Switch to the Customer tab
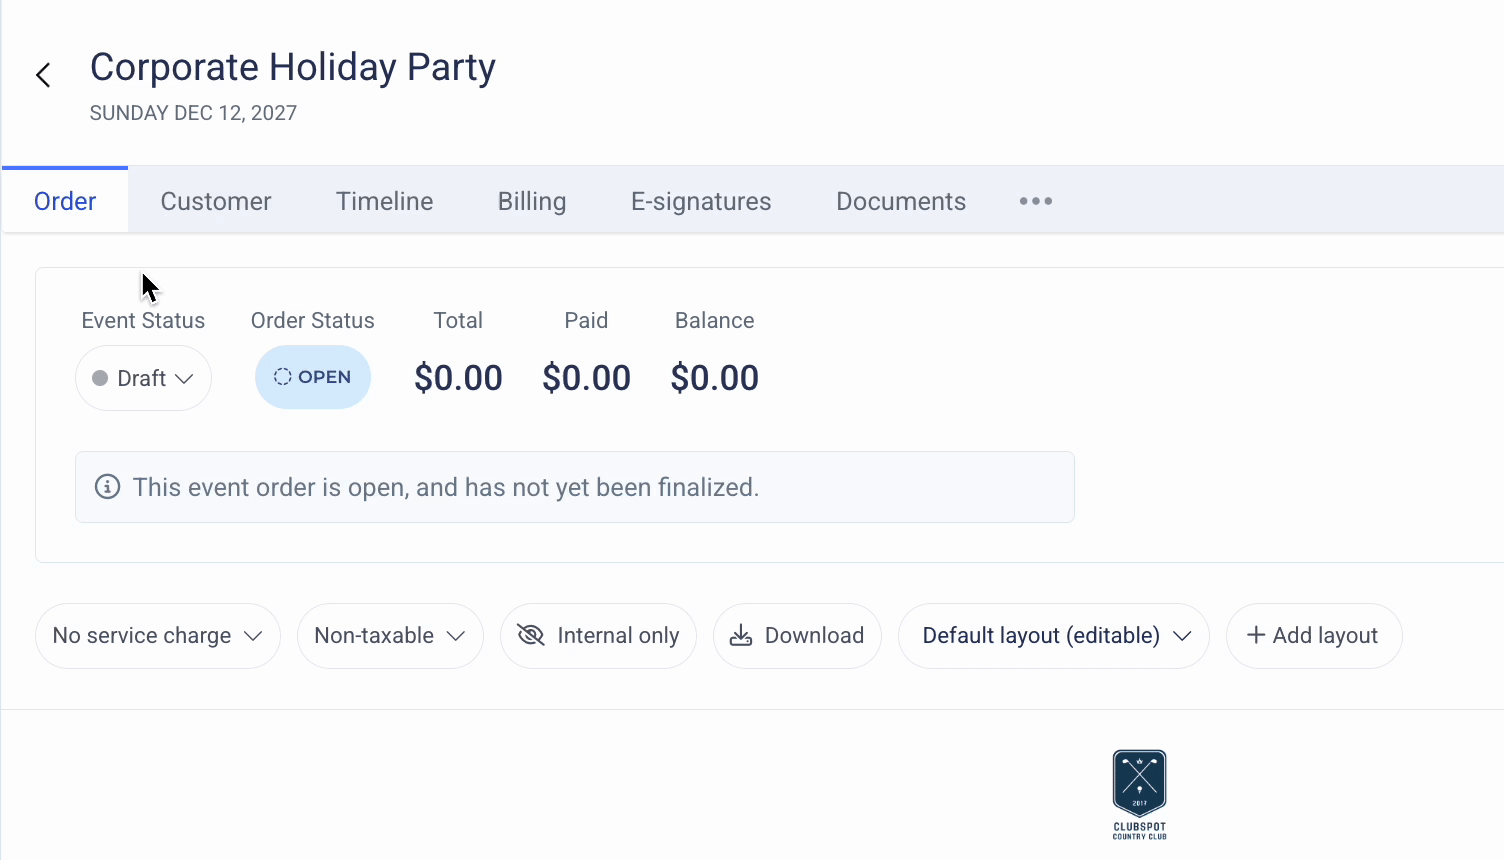This screenshot has height=860, width=1504. (x=216, y=201)
